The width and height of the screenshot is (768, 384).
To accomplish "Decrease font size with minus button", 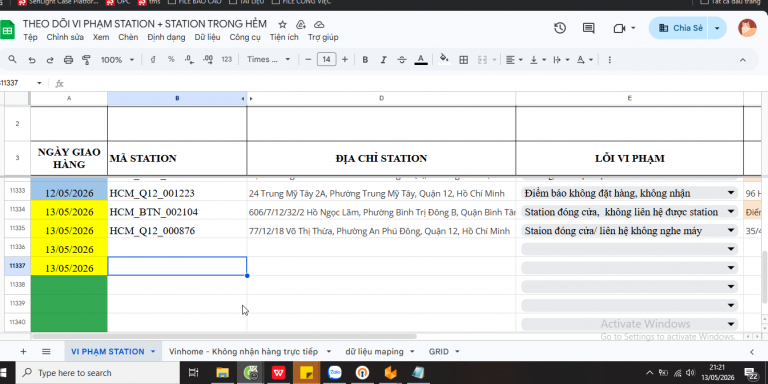I will (308, 60).
